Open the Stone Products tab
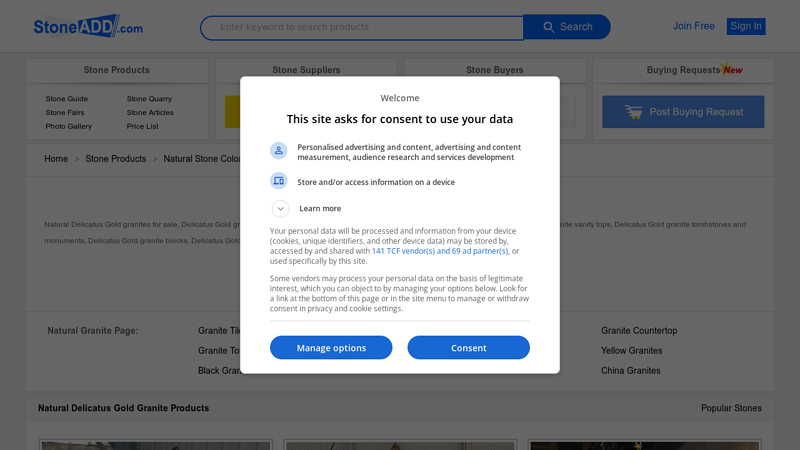800x450 pixels. coord(117,70)
